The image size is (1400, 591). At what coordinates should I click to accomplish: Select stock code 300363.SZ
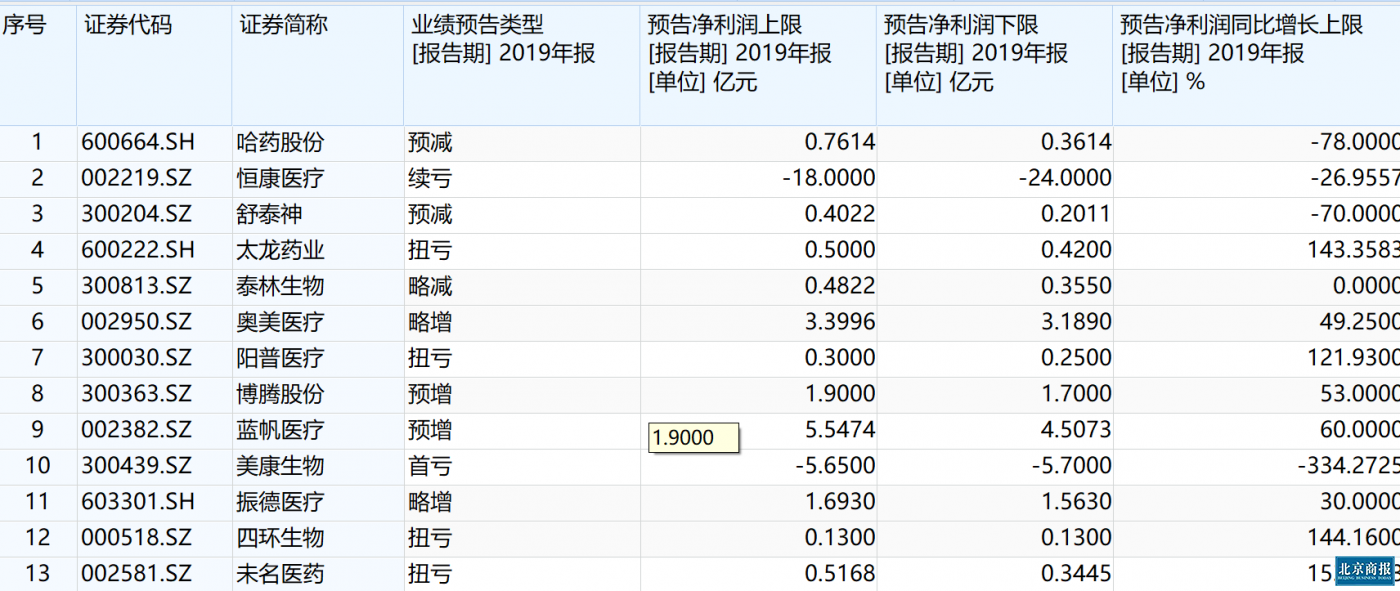coord(136,395)
